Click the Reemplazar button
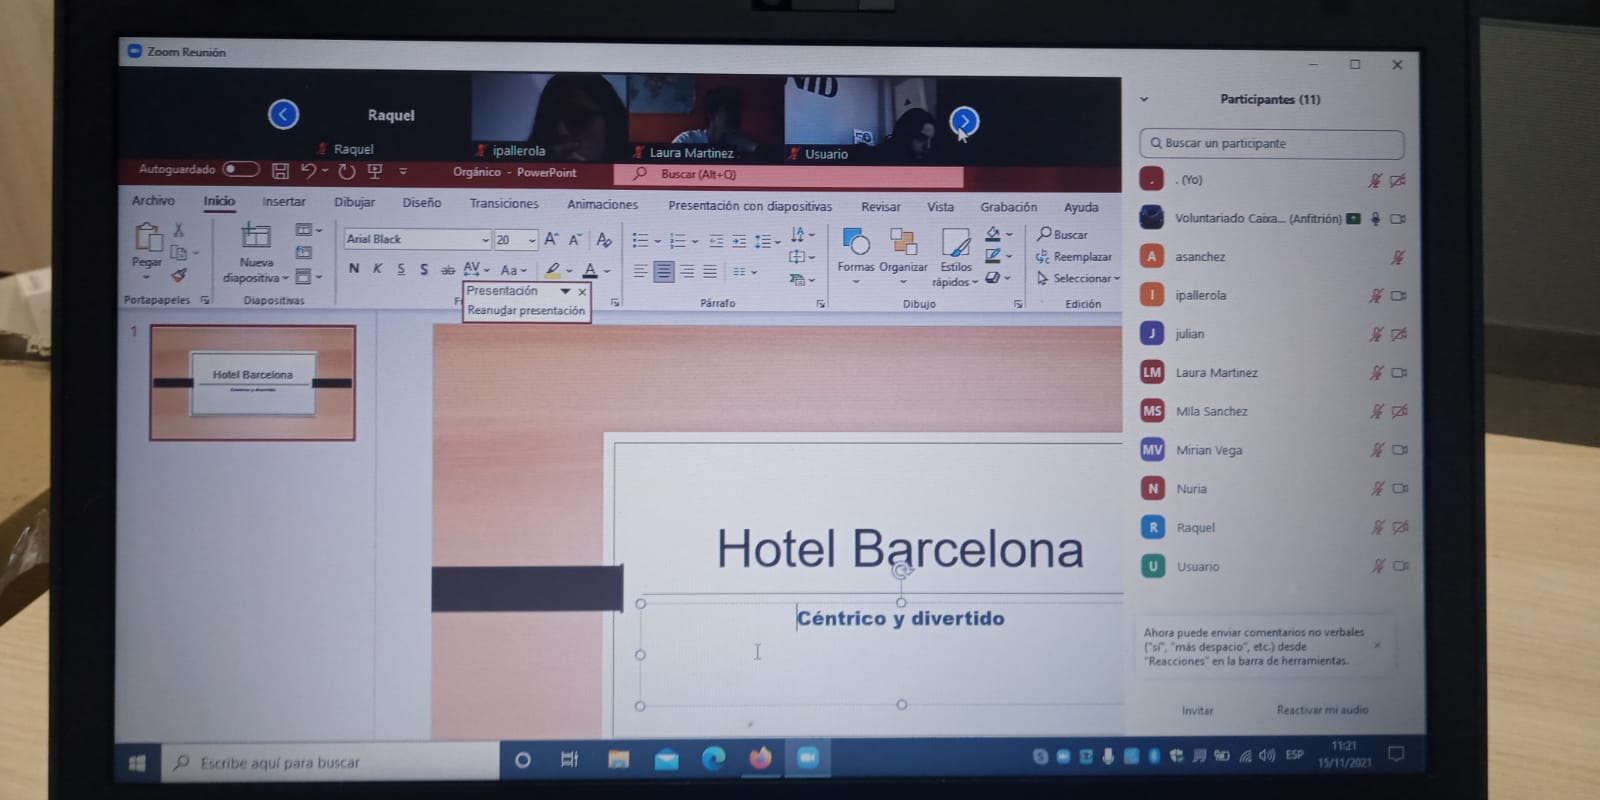The width and height of the screenshot is (1600, 800). tap(1074, 257)
